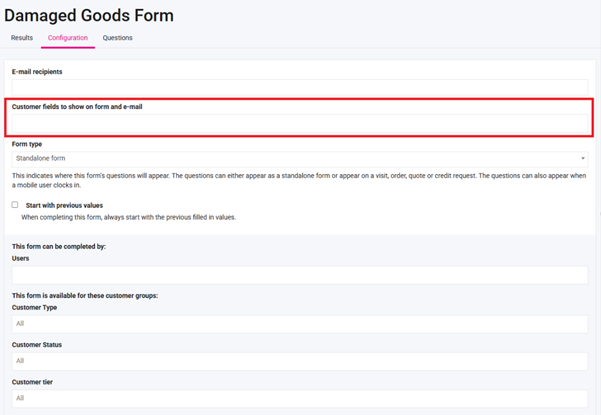The width and height of the screenshot is (601, 415).
Task: Click the Users label text
Action: (21, 258)
